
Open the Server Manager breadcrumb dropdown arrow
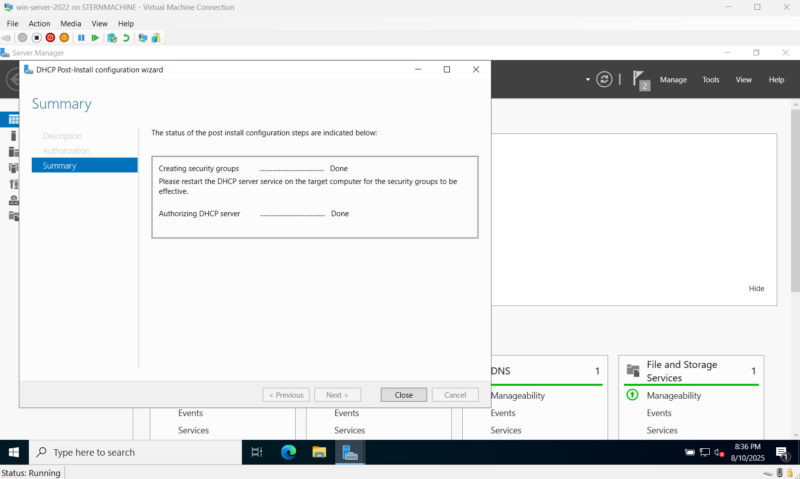click(588, 80)
